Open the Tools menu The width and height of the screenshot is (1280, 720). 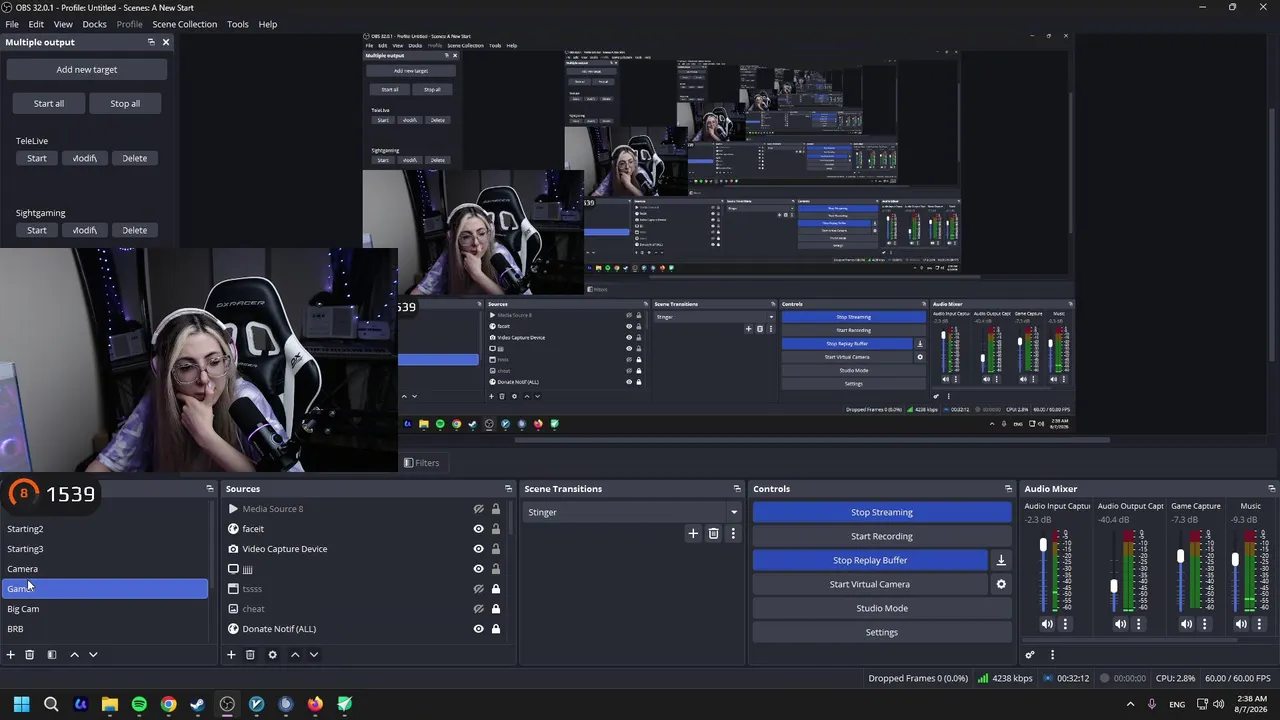coord(238,24)
